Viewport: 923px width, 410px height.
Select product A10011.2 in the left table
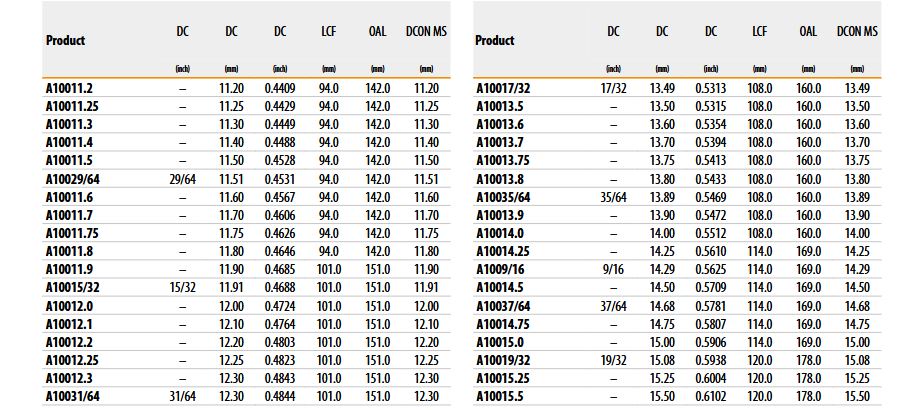69,89
